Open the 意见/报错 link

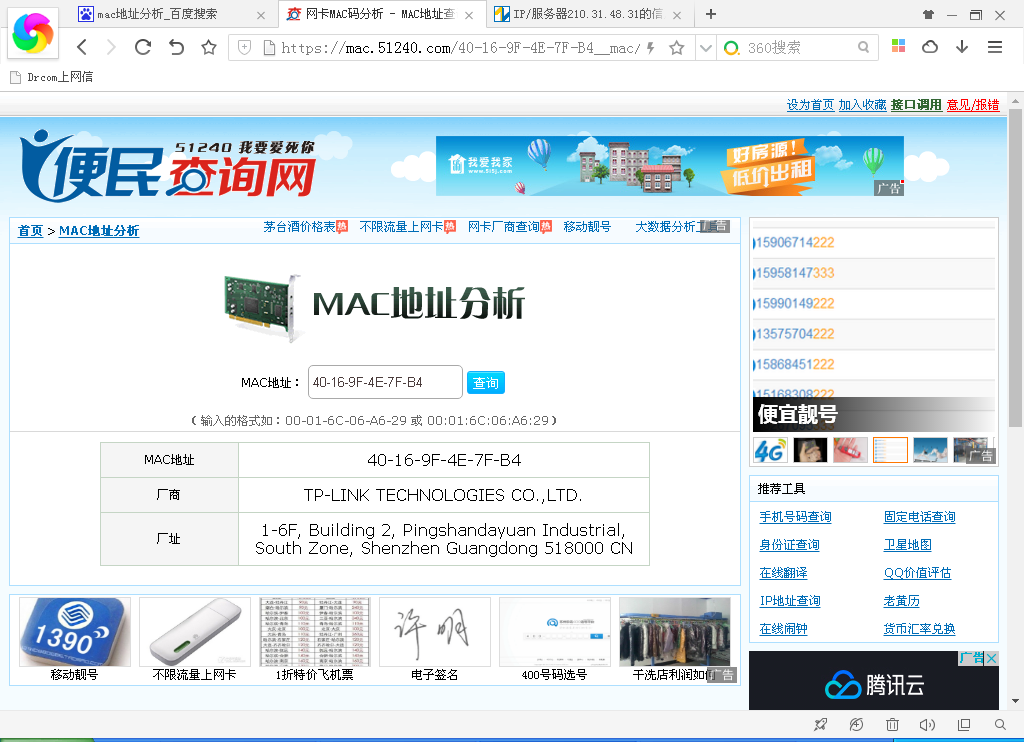[972, 105]
